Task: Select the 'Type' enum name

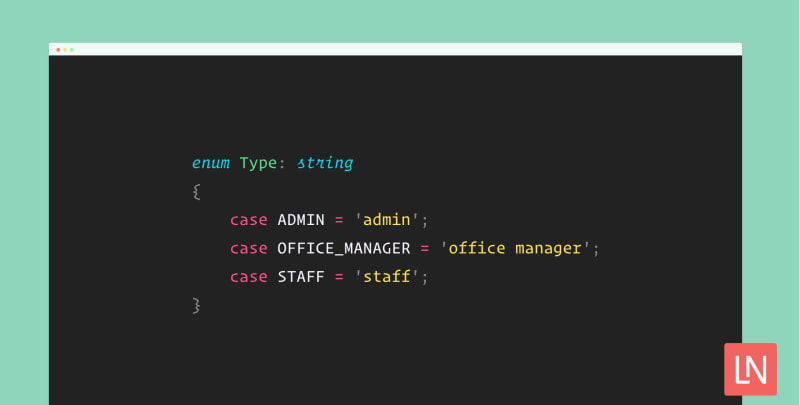Action: click(257, 162)
